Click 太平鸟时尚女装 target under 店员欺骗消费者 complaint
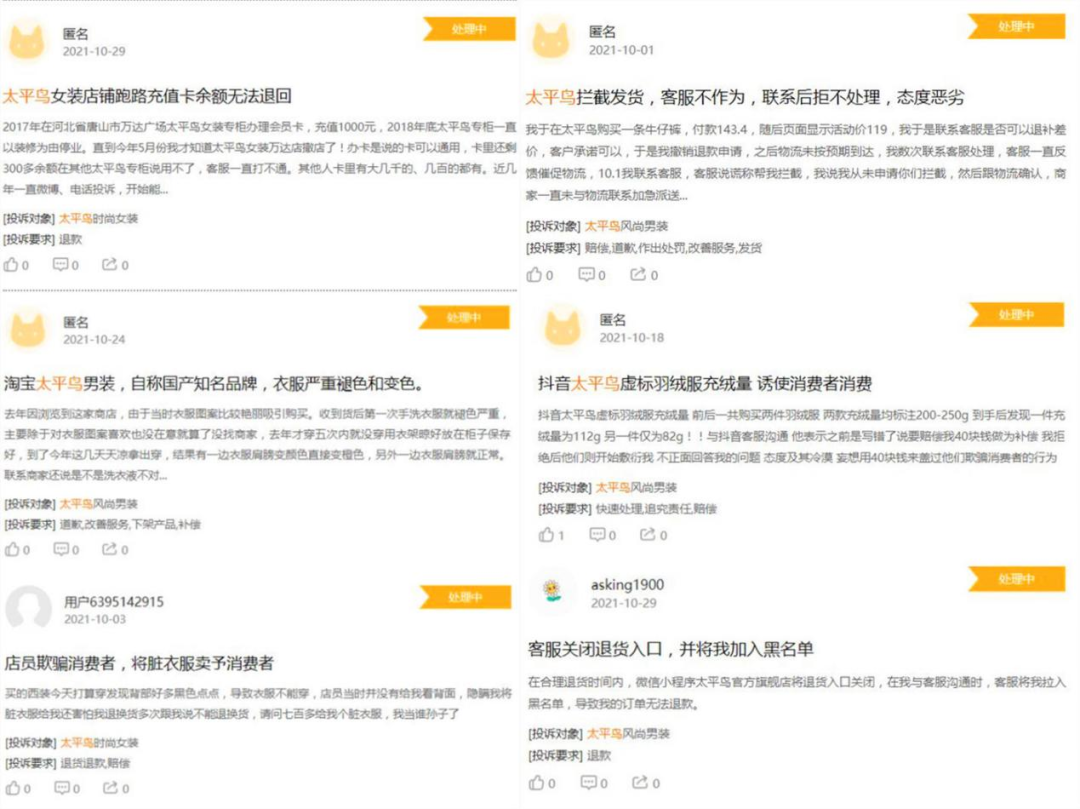 tap(99, 743)
